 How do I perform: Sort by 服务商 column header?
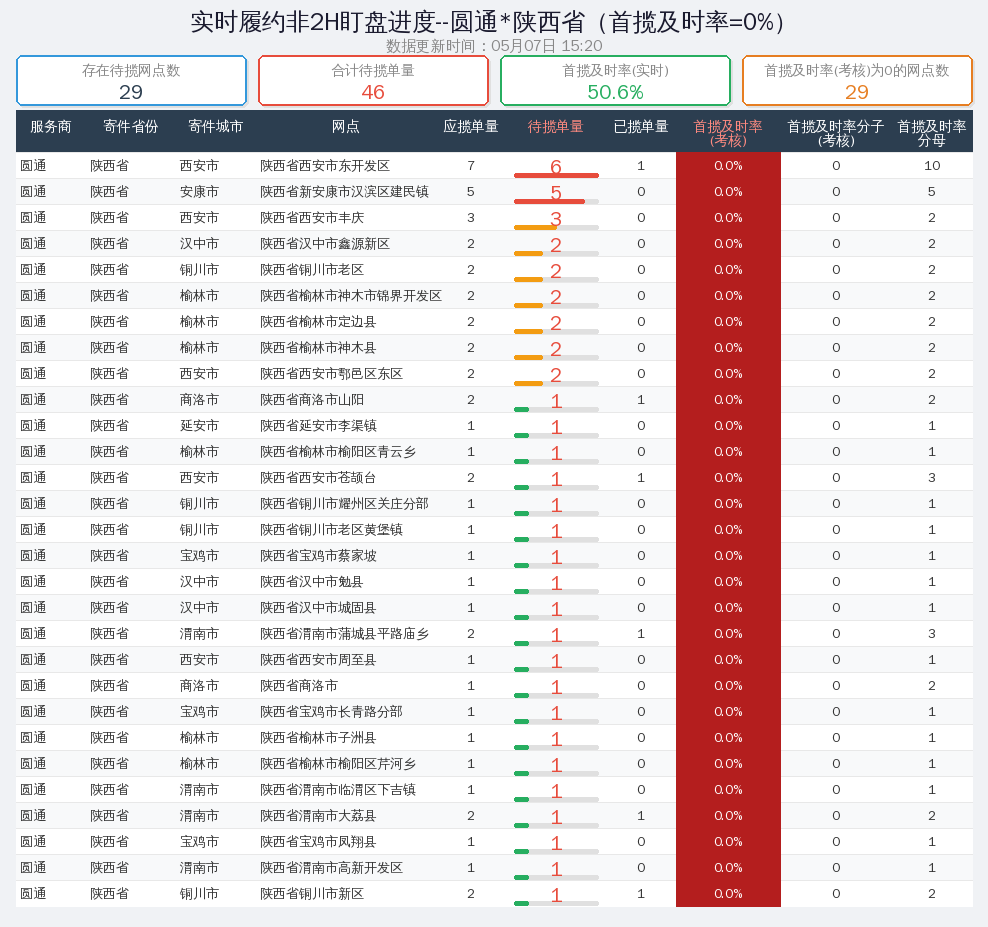pyautogui.click(x=50, y=127)
